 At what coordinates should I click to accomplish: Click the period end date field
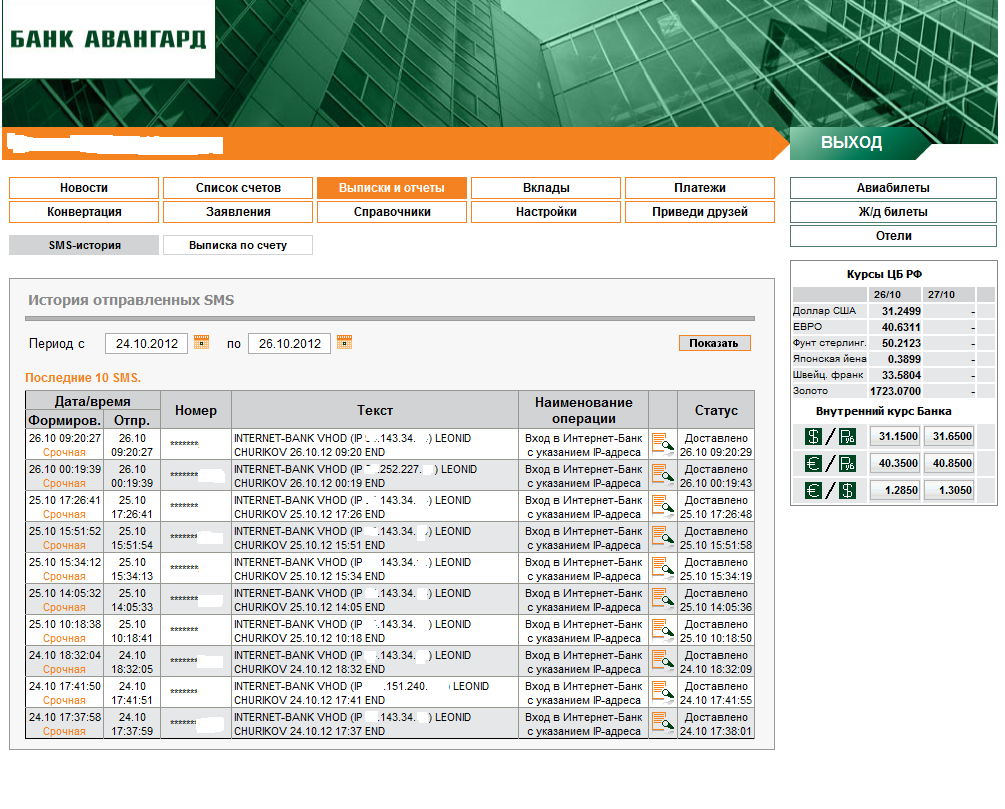[290, 344]
